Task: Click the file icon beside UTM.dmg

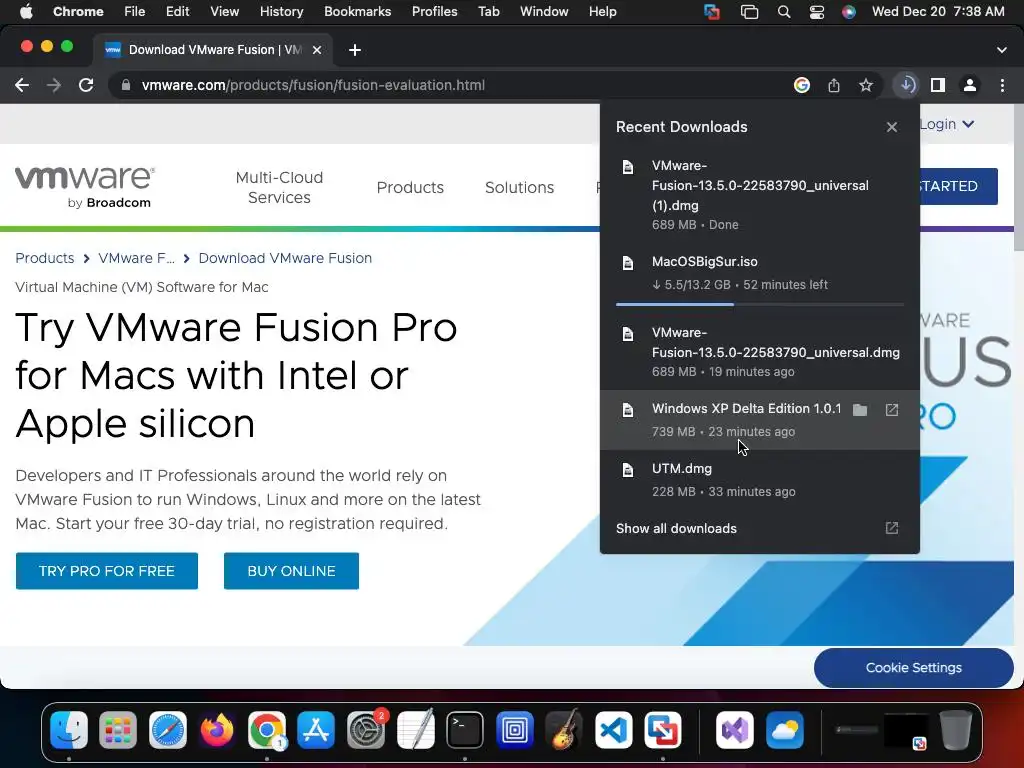Action: 628,470
